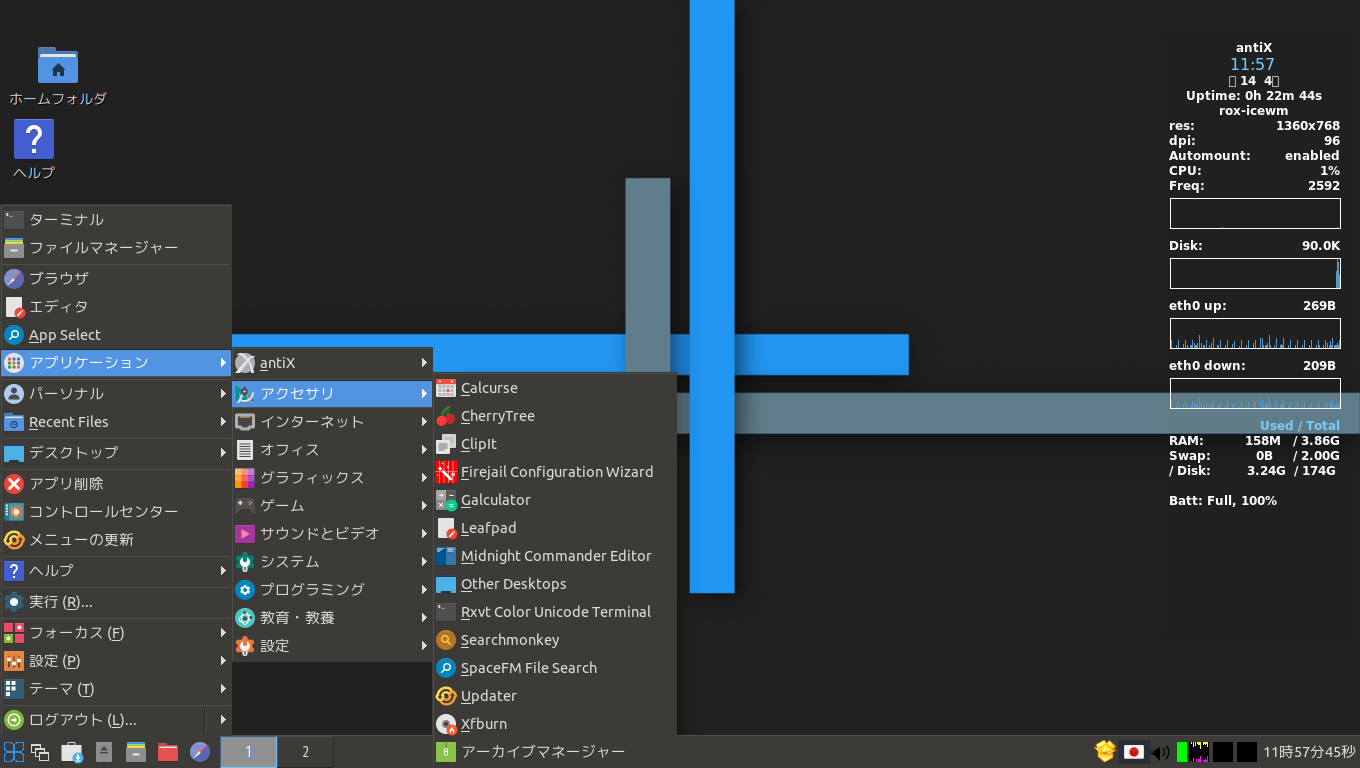This screenshot has width=1360, height=768.
Task: Click the eject media icon in taskbar
Action: (103, 752)
